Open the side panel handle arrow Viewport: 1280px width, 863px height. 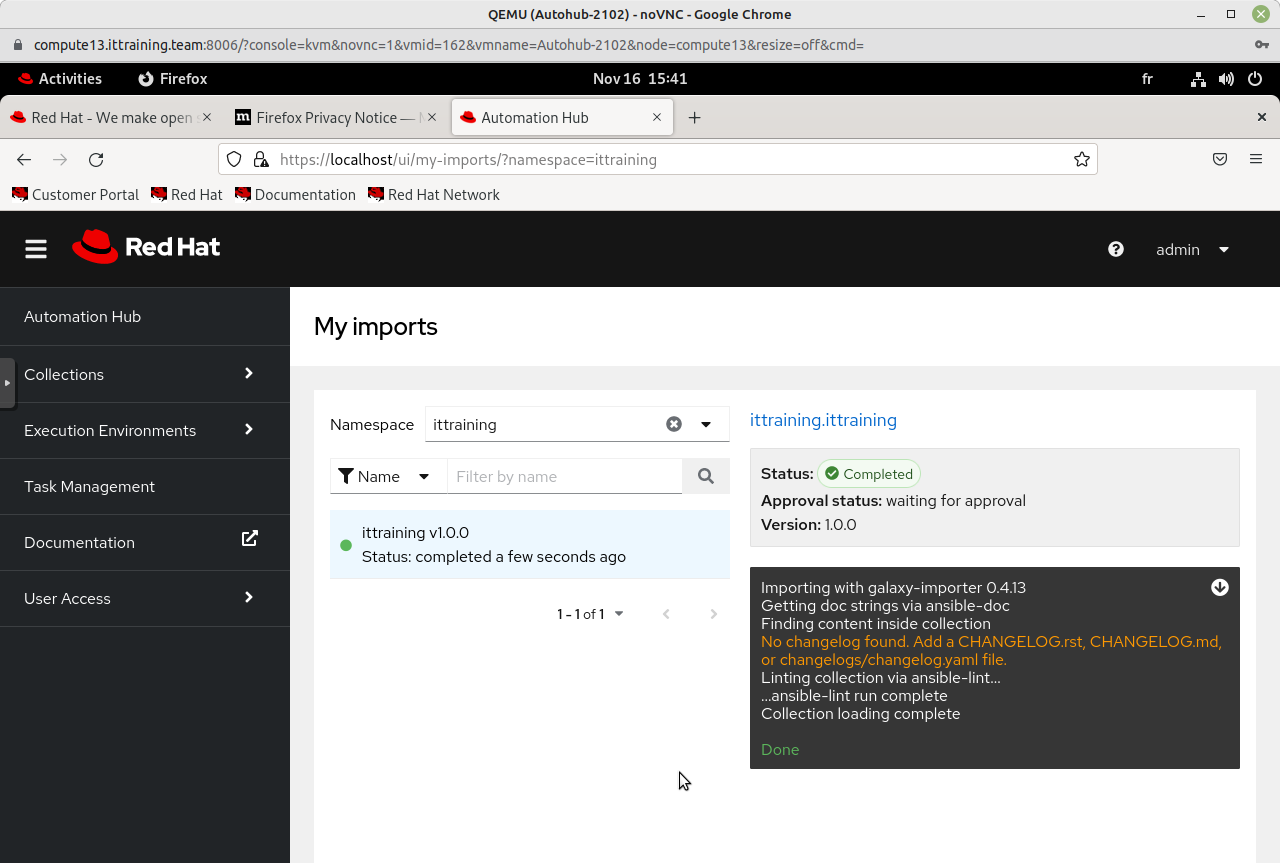point(7,383)
